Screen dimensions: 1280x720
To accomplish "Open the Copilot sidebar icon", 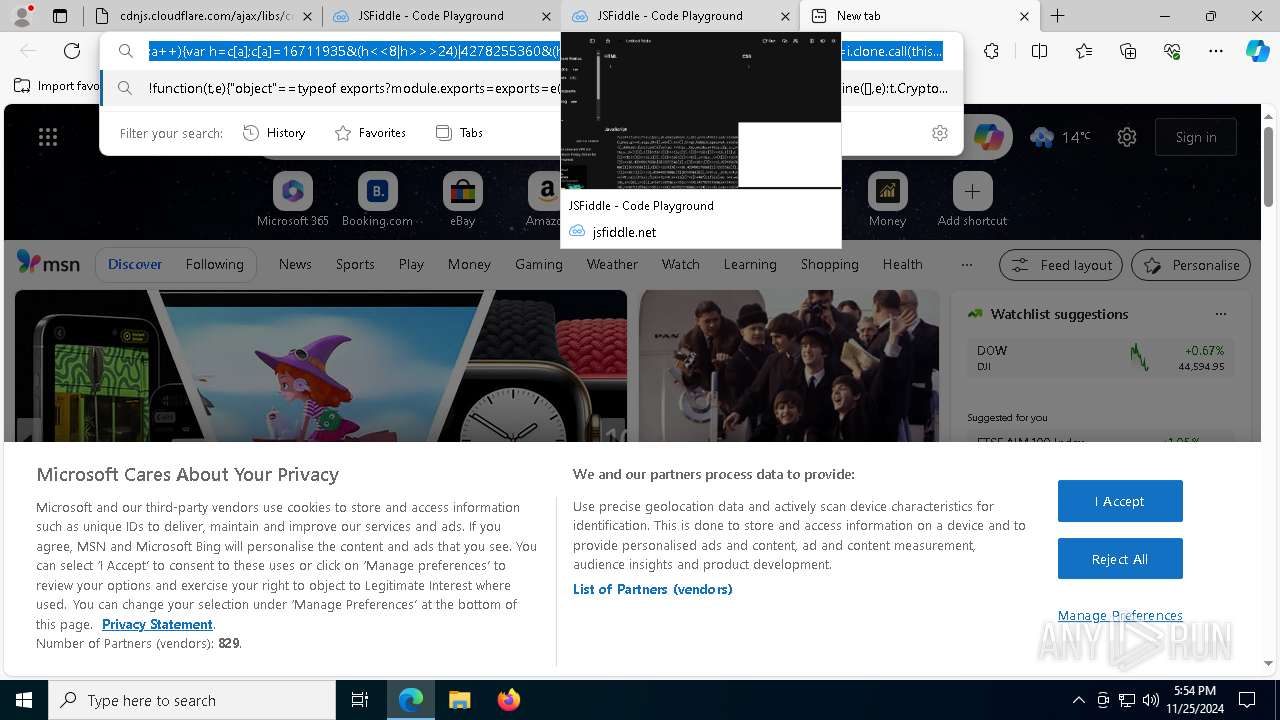I will (1257, 51).
